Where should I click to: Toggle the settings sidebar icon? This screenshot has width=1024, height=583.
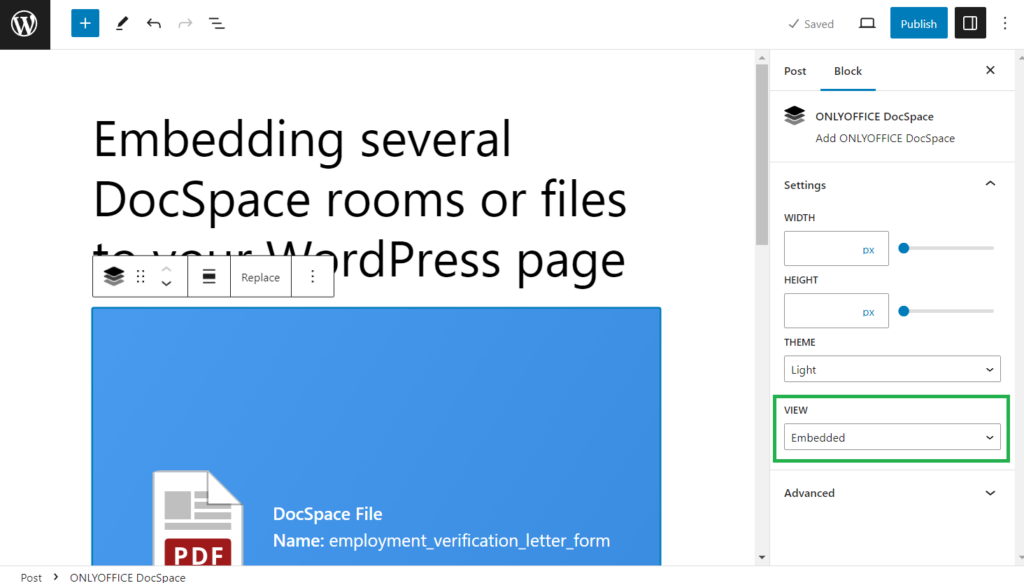pos(968,22)
